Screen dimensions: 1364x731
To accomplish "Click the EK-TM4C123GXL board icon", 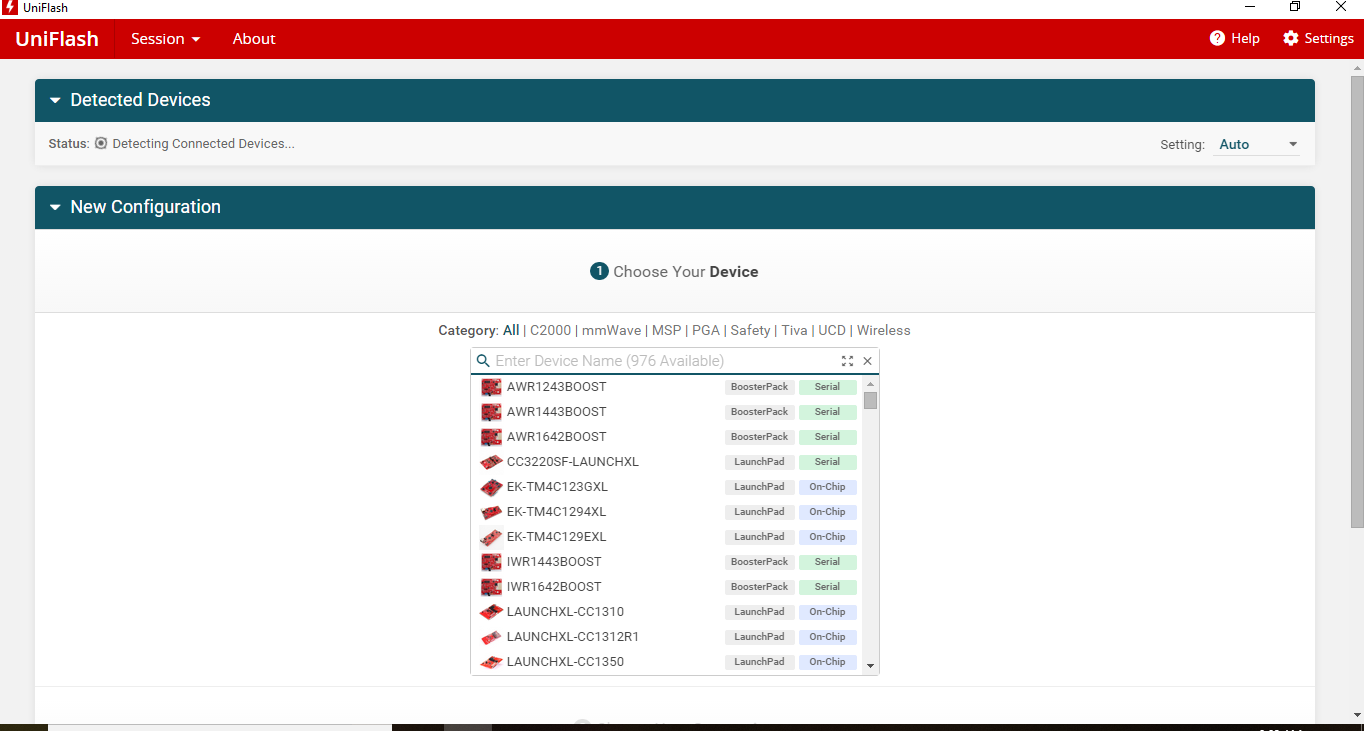I will [491, 487].
